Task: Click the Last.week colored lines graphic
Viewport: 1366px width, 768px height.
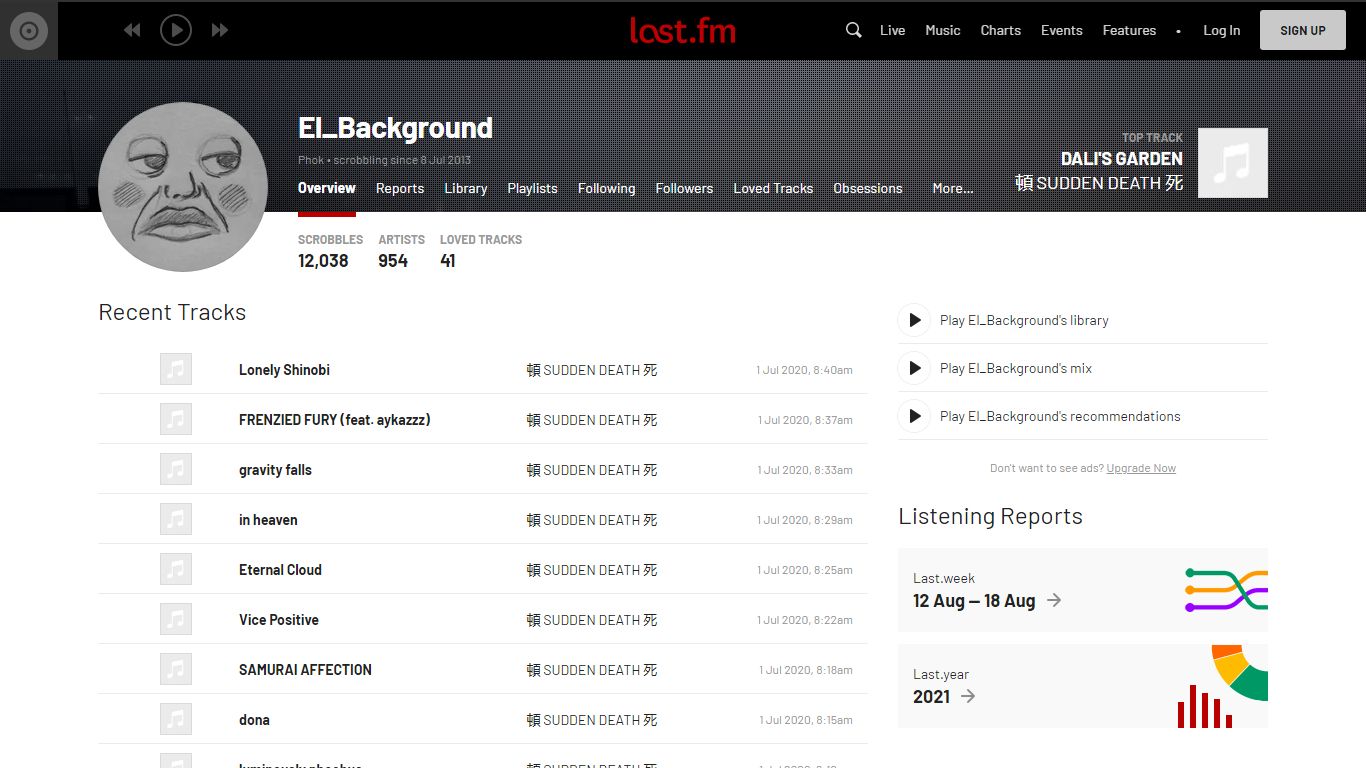Action: click(x=1226, y=590)
